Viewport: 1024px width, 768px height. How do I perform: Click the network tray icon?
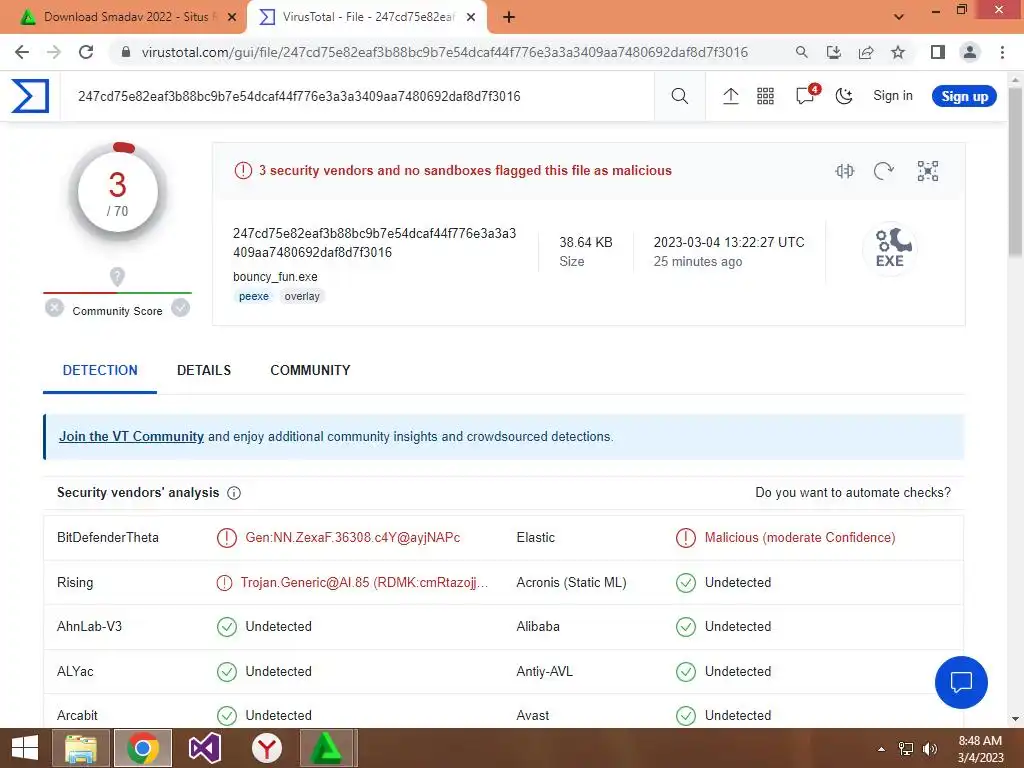tap(906, 748)
